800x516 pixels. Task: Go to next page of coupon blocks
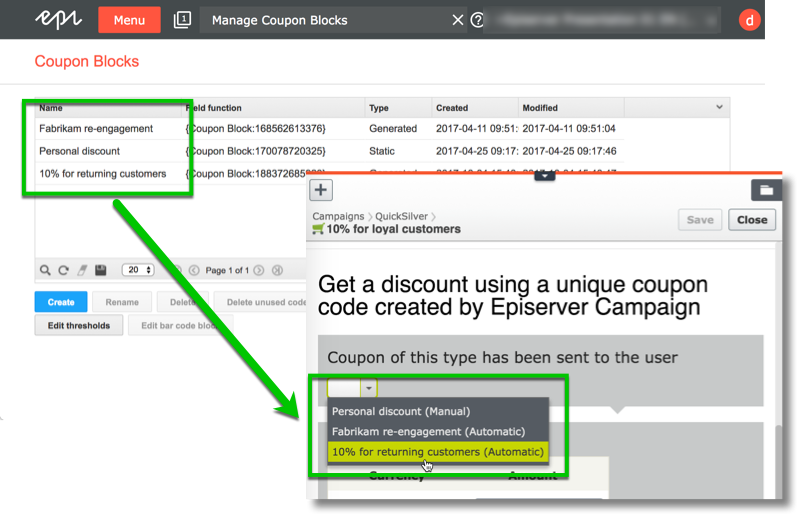[x=259, y=270]
